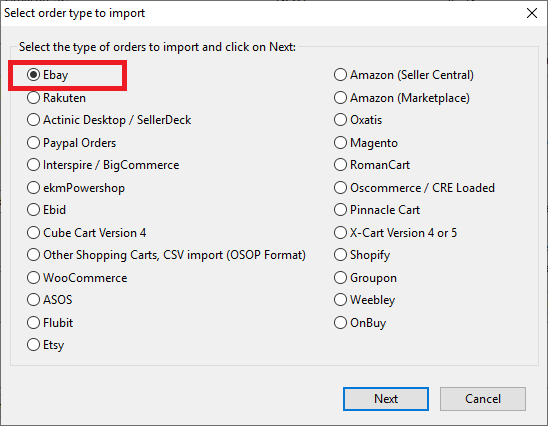The image size is (548, 426).
Task: Pick Oscommerce / CRE Loaded option
Action: 414,188
